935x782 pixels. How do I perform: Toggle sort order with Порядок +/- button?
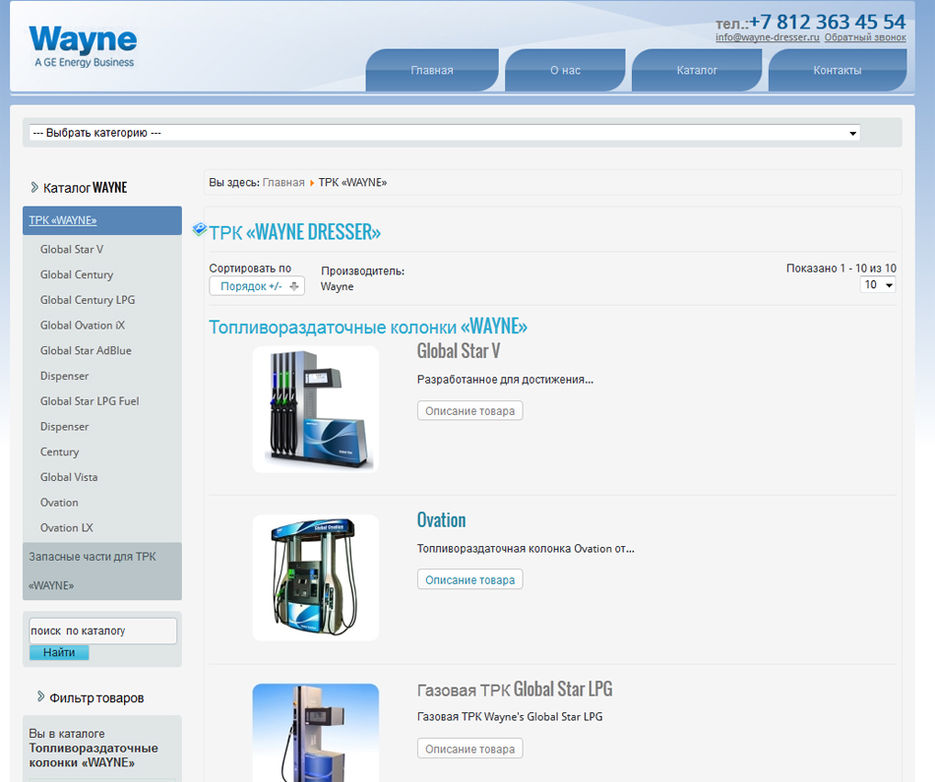tap(256, 286)
